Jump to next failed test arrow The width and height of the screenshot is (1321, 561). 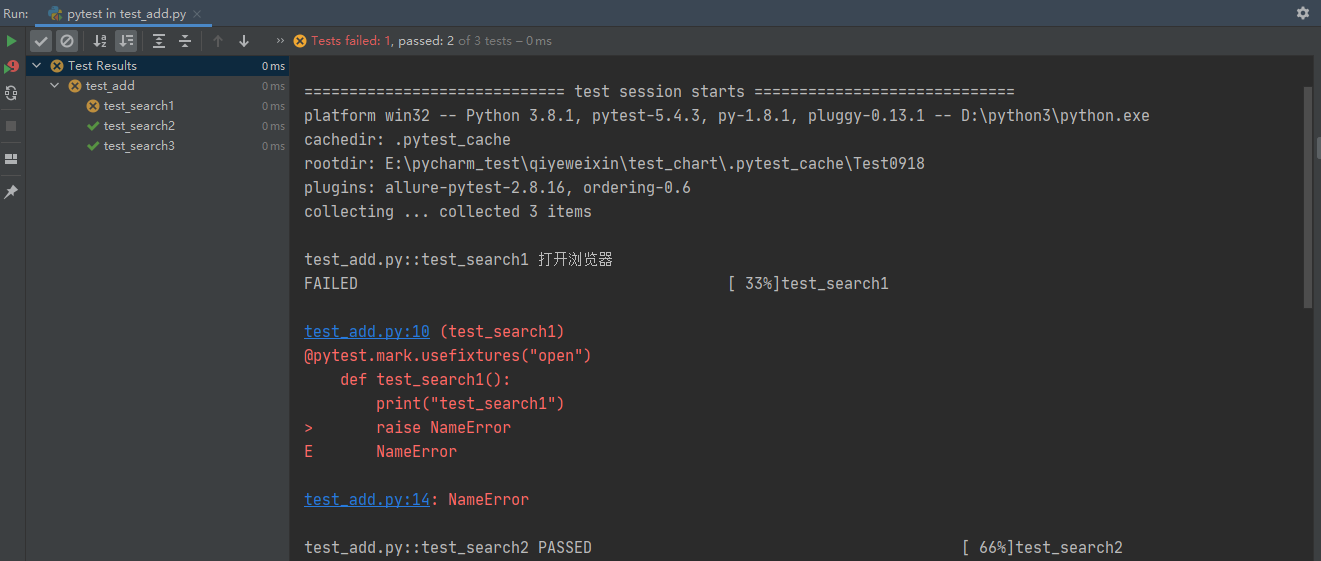click(x=244, y=41)
